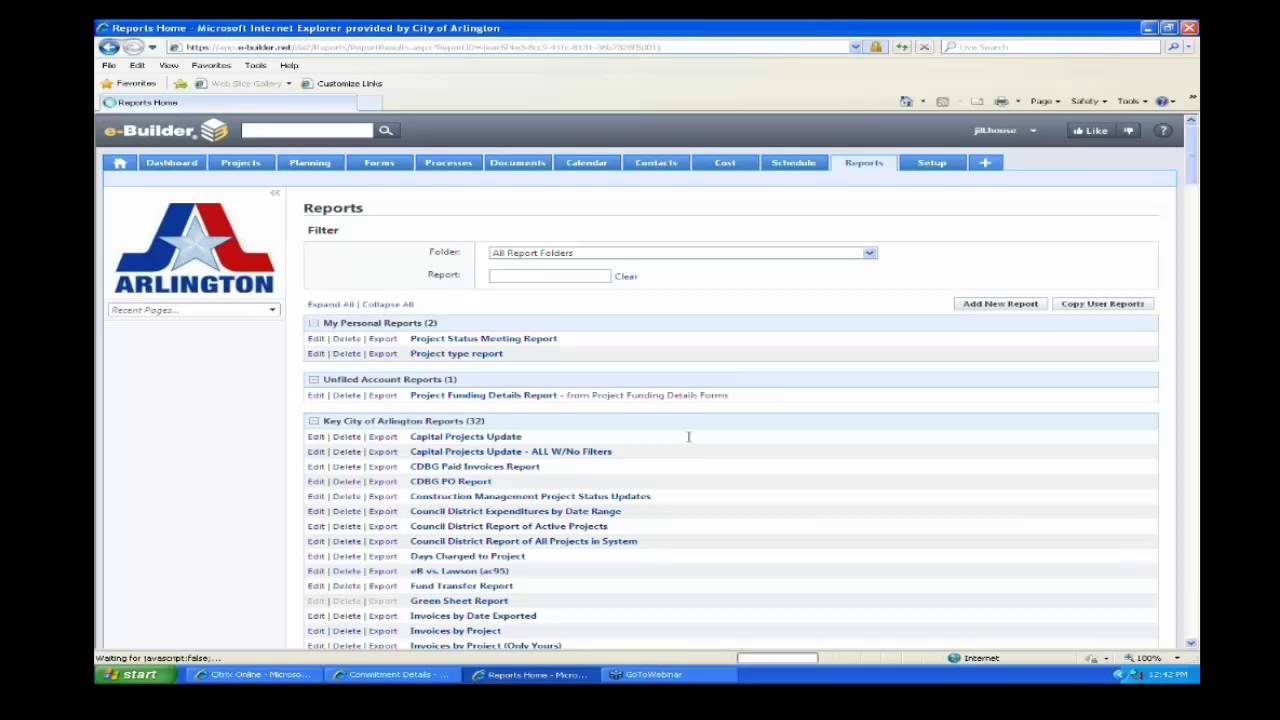
Task: Open the e-Builder help question mark
Action: pyautogui.click(x=1163, y=131)
